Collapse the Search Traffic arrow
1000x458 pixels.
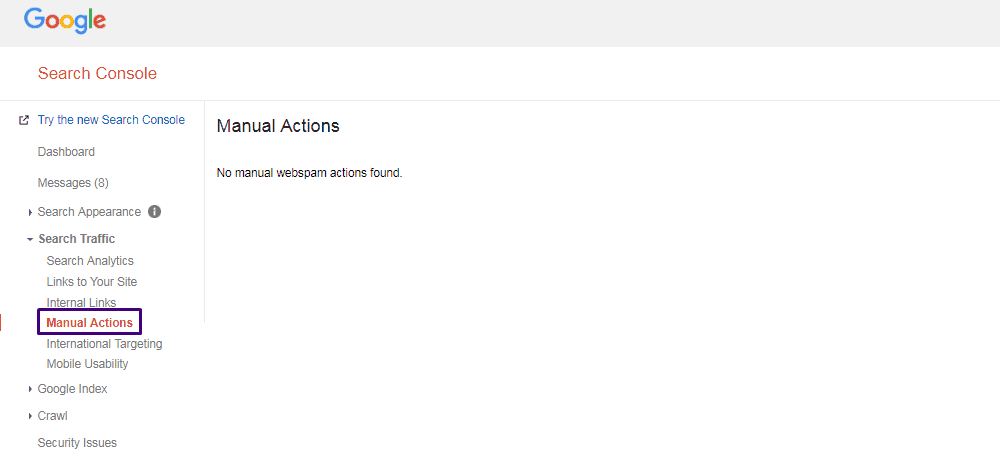30,239
